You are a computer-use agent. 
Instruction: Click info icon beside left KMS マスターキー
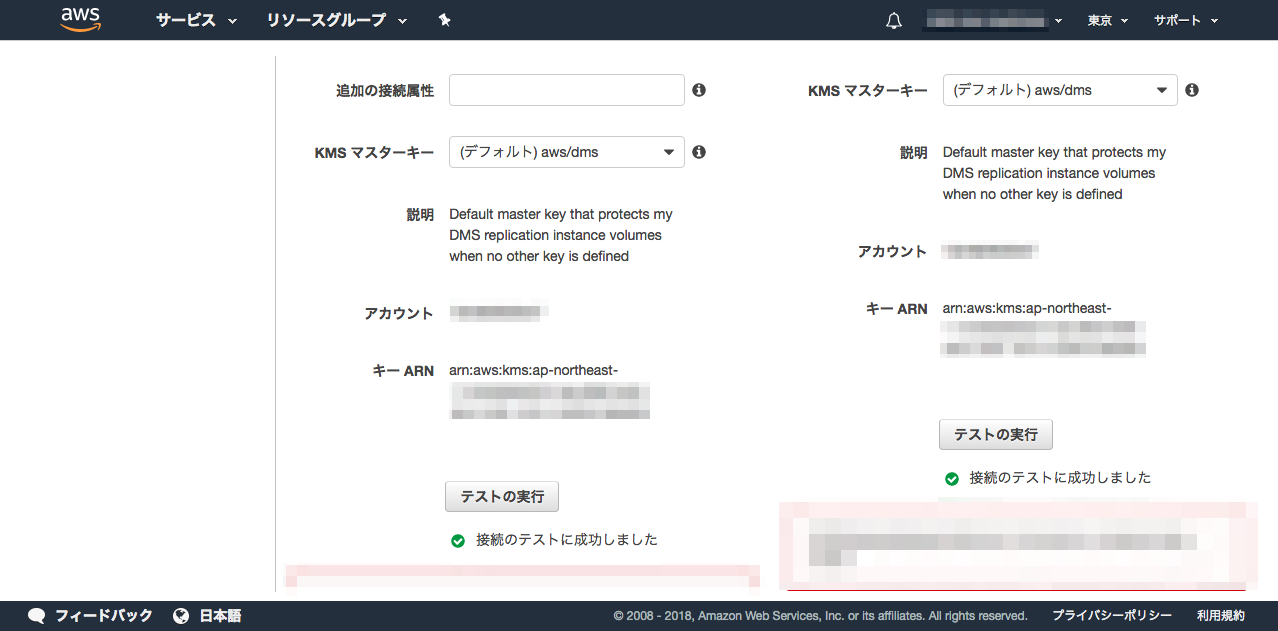pos(699,152)
